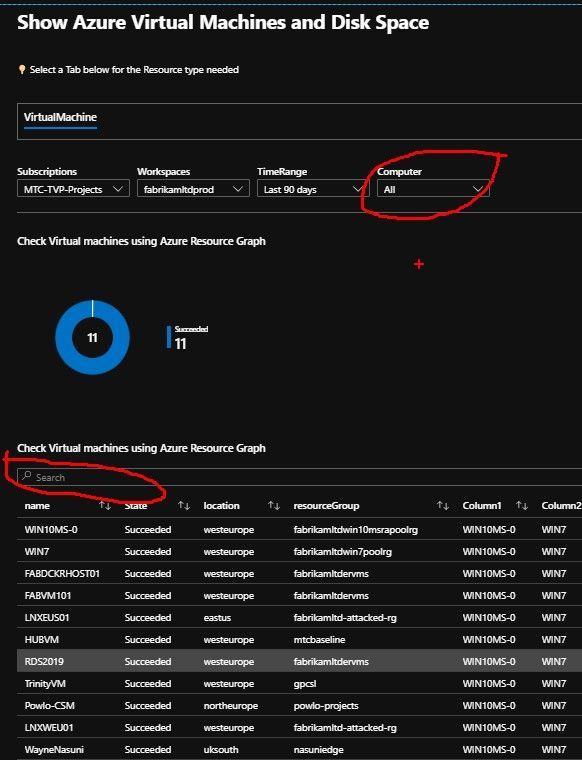
Task: Sort by the location column arrows
Action: tap(274, 506)
